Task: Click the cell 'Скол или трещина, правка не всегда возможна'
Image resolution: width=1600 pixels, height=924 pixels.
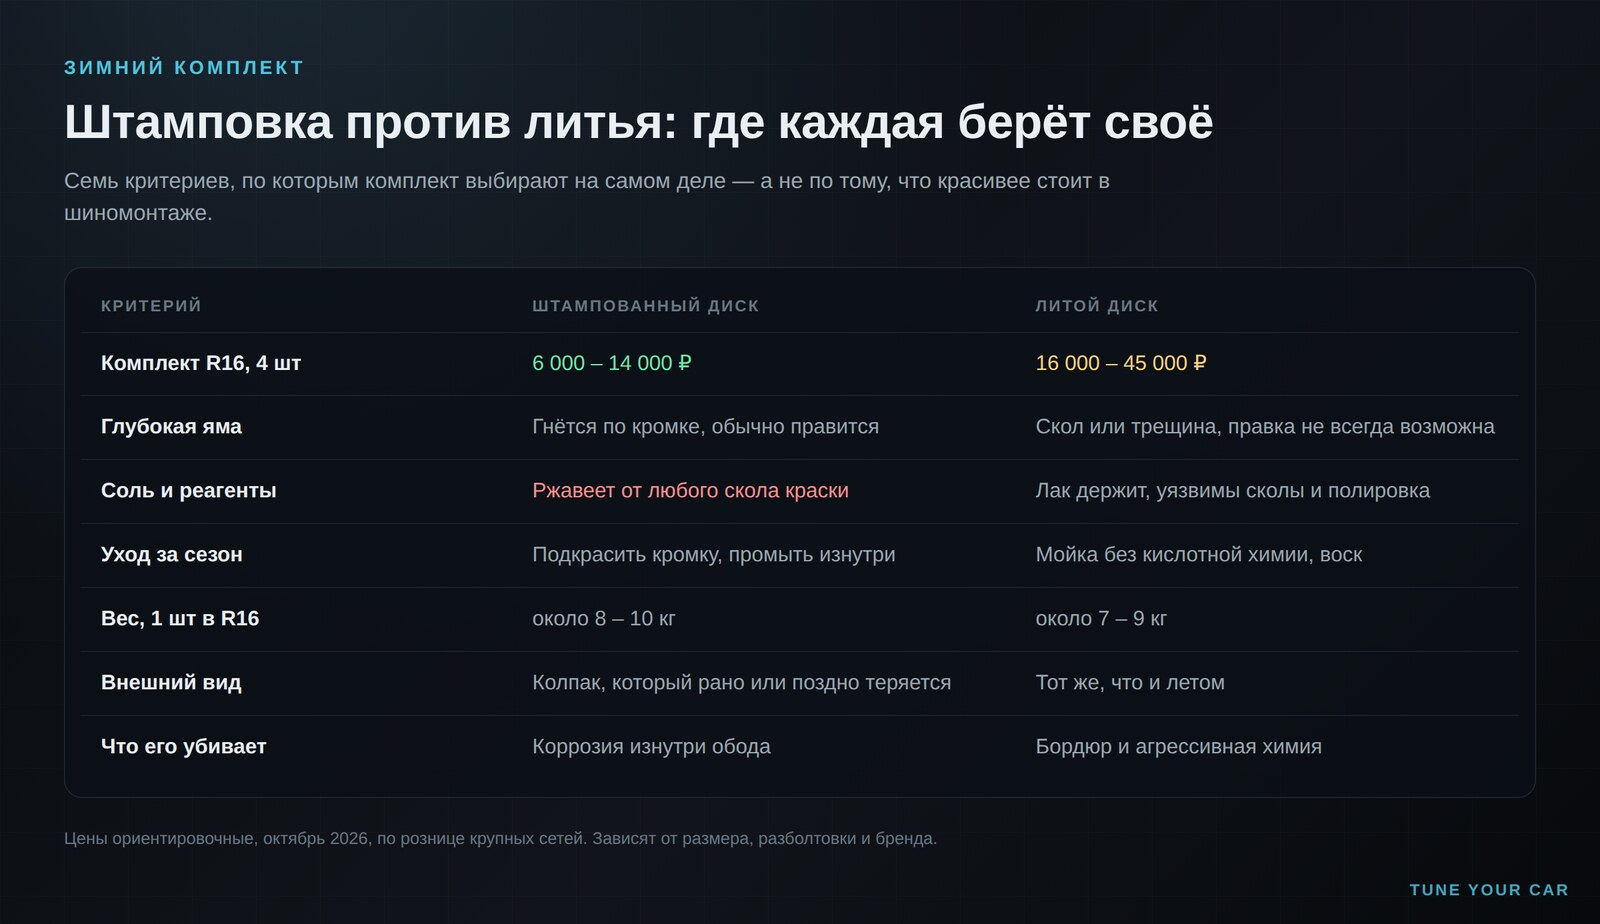Action: coord(1265,426)
